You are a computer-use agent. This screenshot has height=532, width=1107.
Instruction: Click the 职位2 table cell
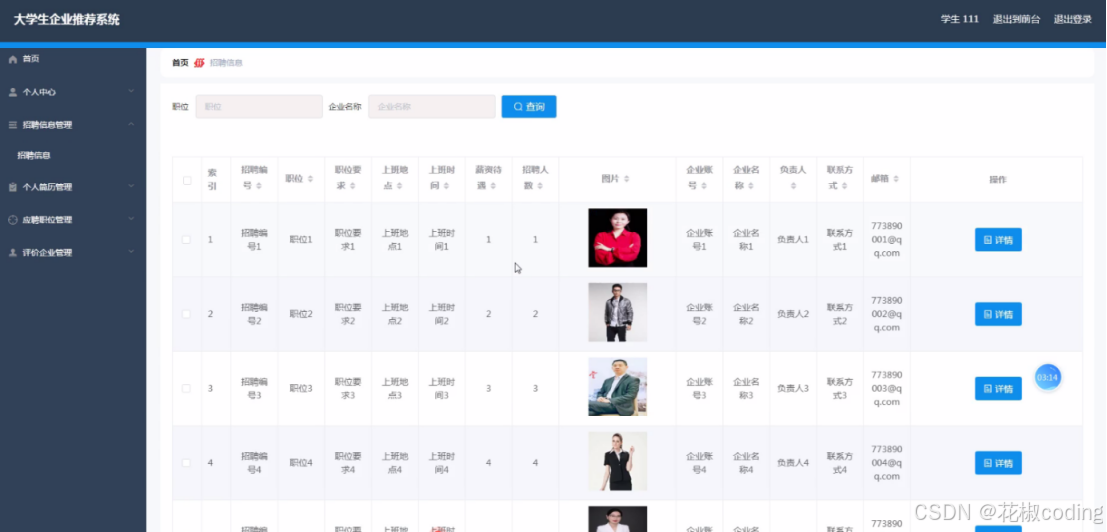[301, 314]
